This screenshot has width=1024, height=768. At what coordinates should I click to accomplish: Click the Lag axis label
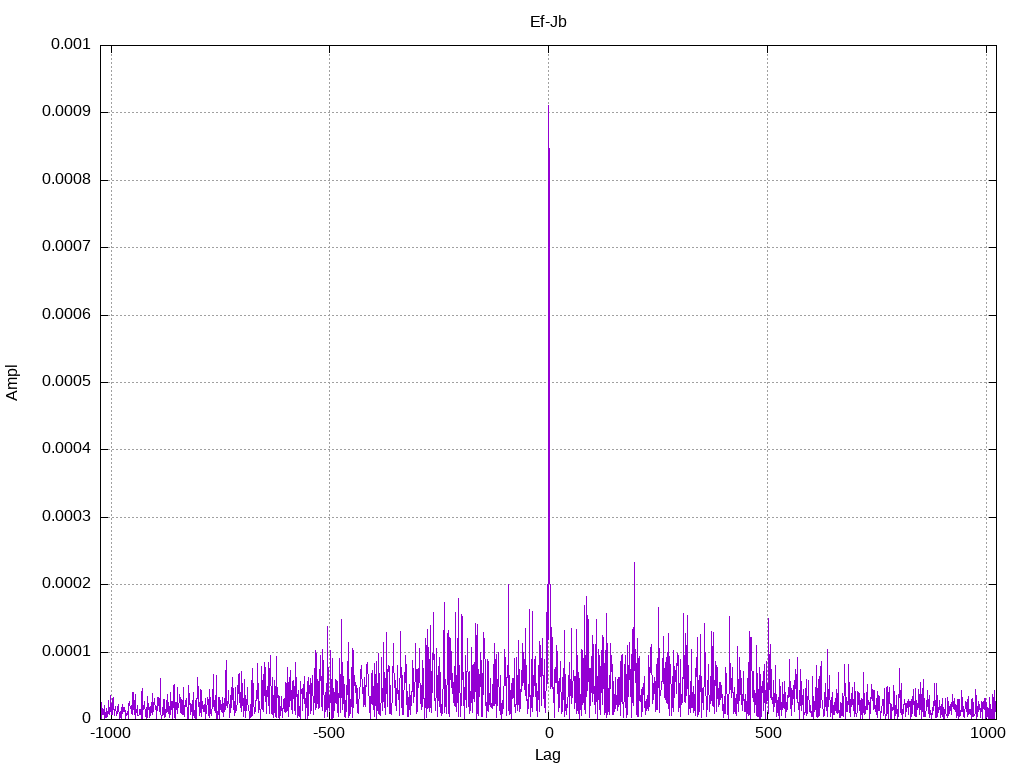click(x=548, y=755)
